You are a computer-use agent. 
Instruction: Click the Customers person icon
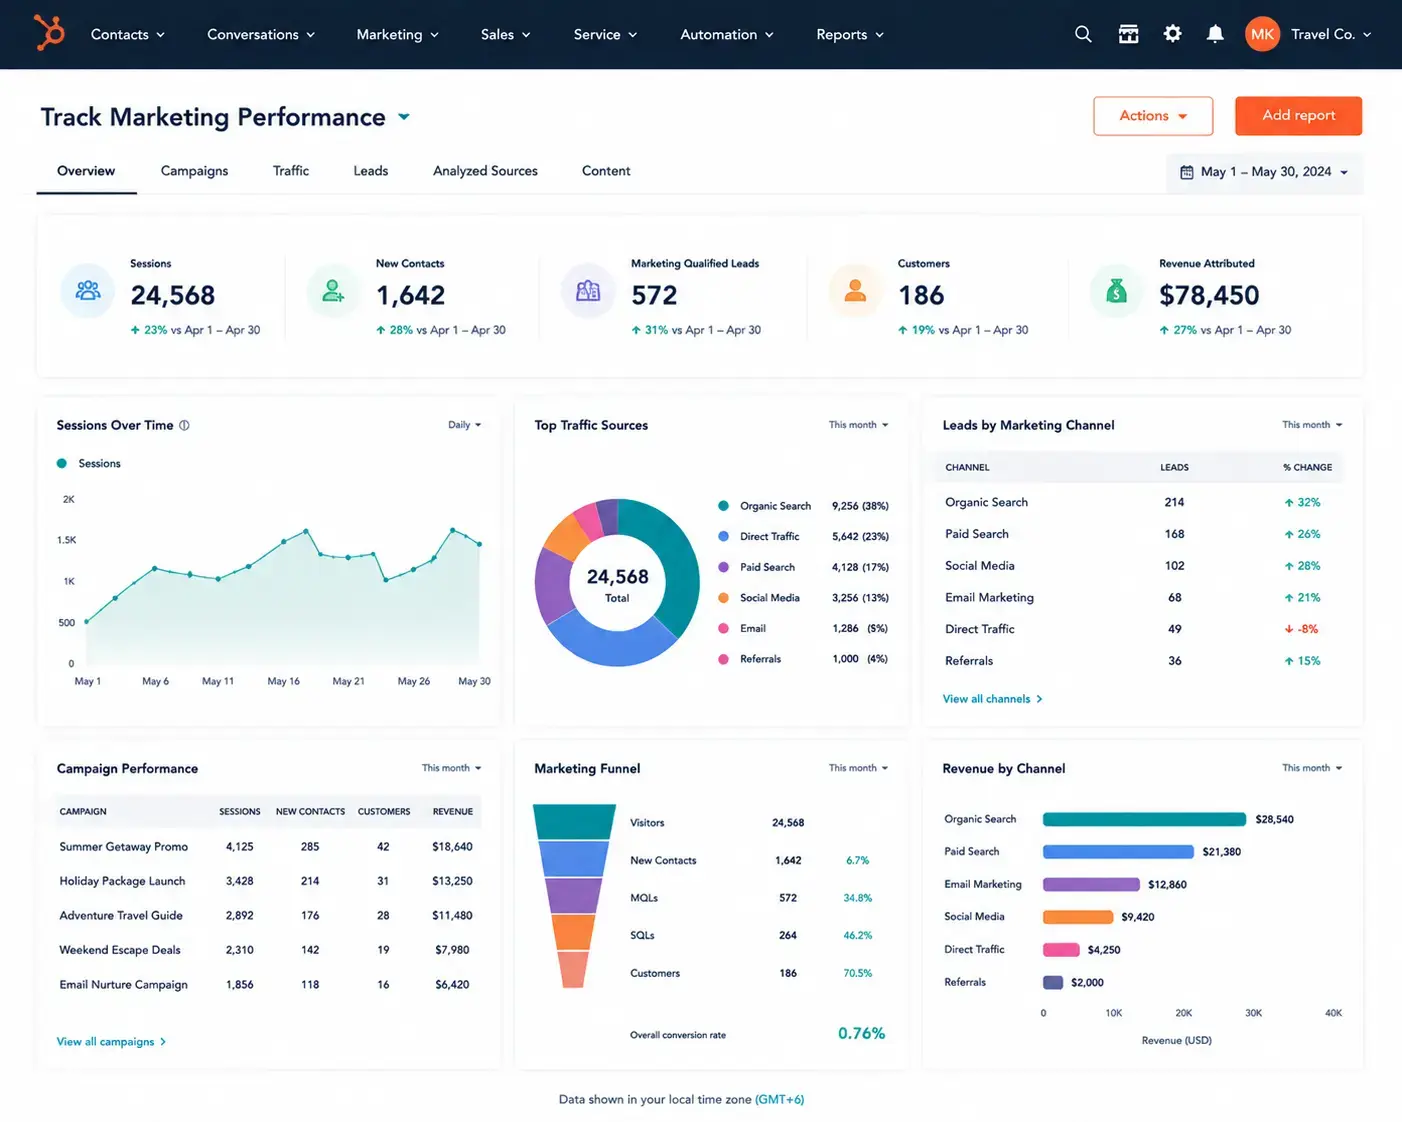(x=855, y=291)
